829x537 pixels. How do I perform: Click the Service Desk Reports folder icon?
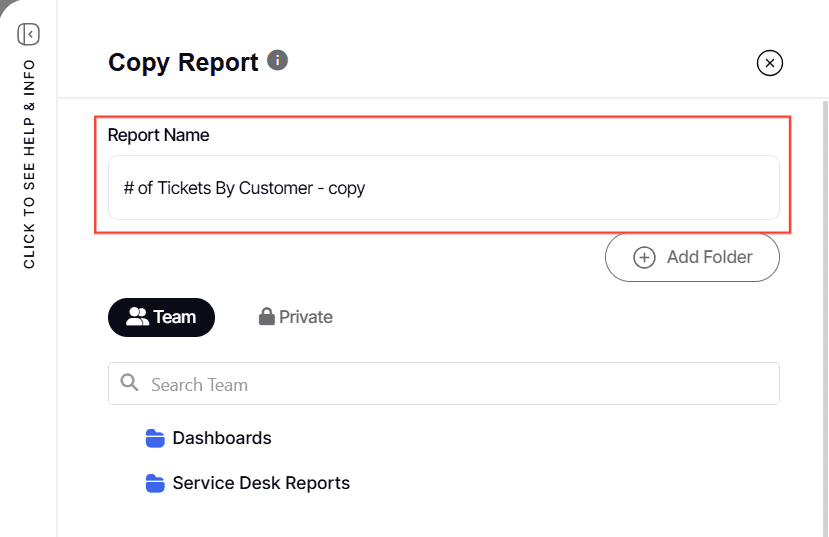coord(155,483)
